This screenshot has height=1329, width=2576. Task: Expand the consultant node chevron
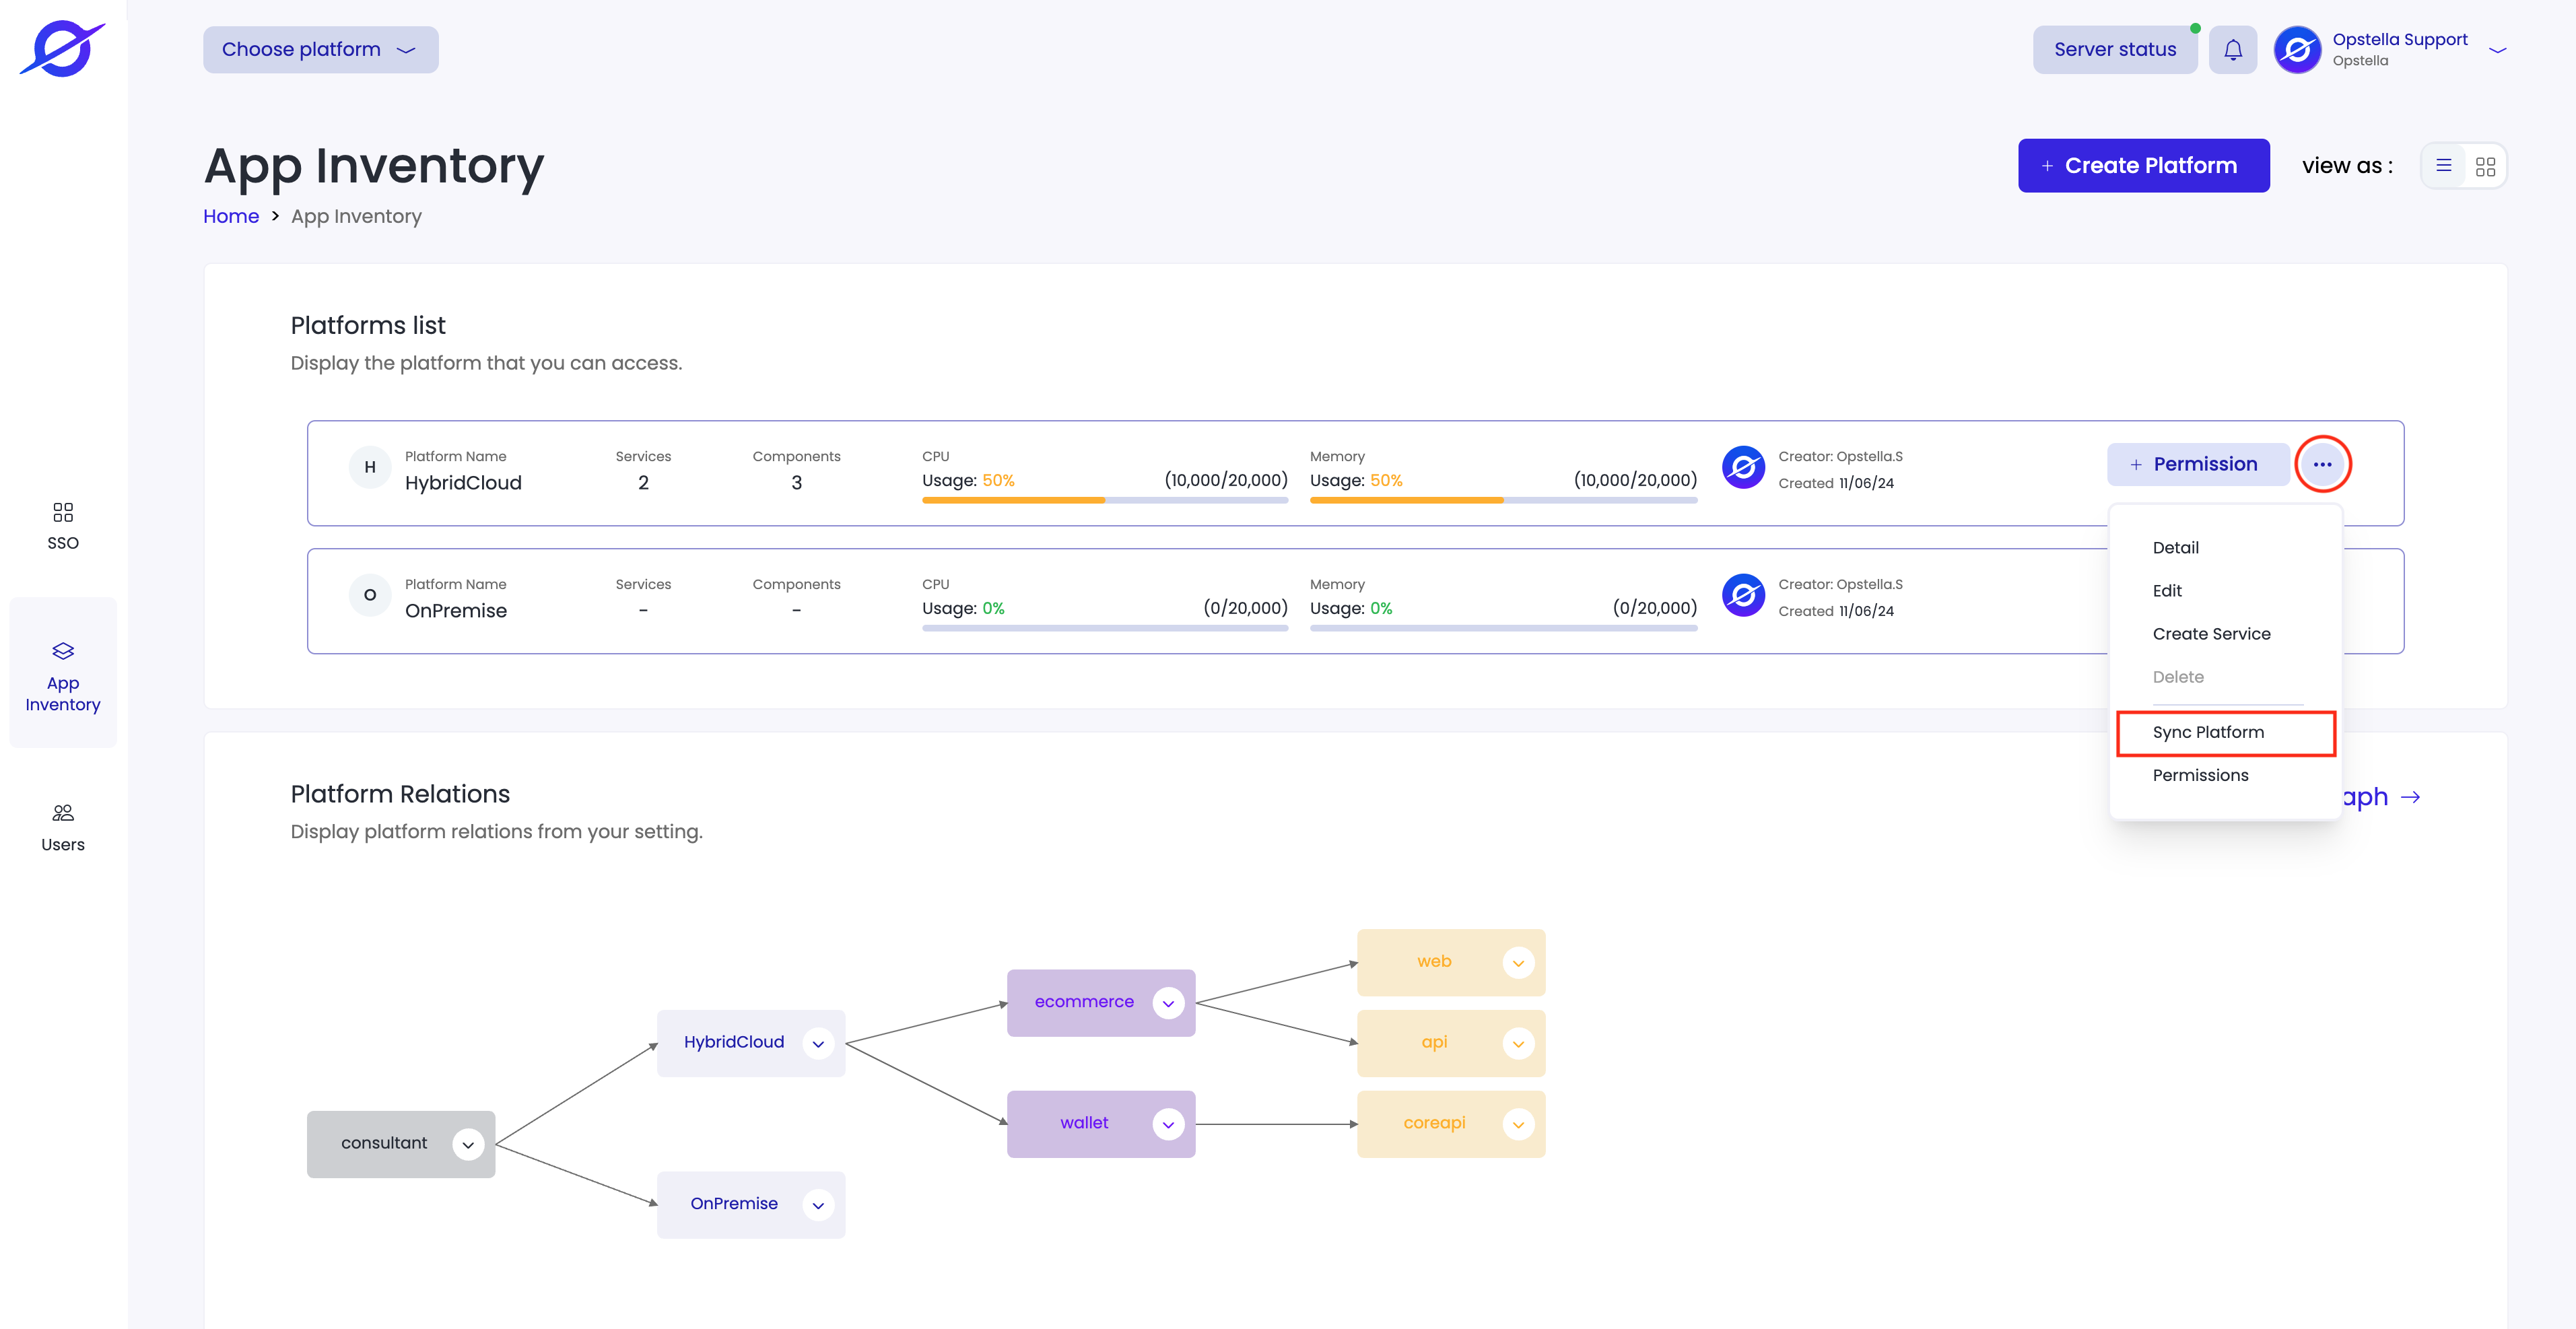(x=468, y=1144)
